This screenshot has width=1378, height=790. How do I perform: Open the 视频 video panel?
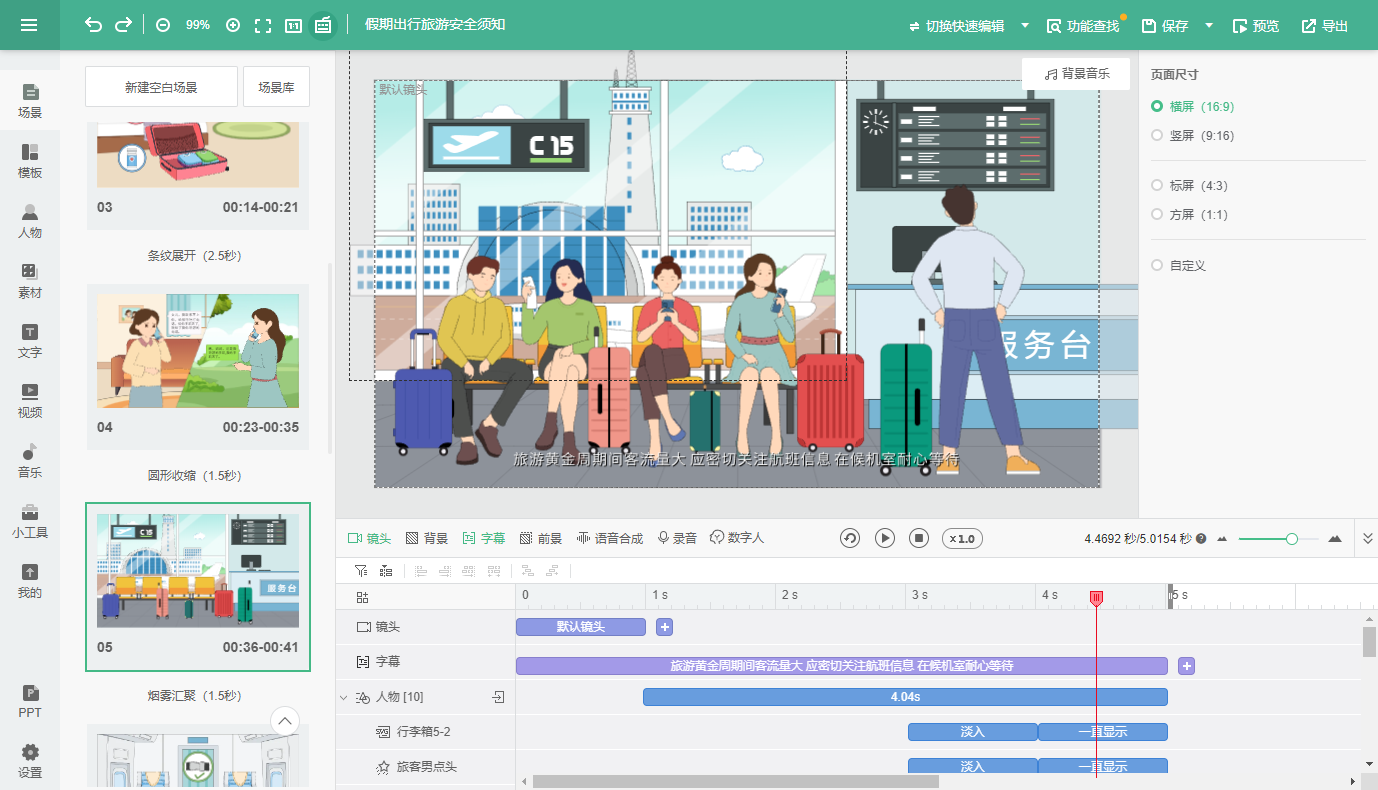coord(30,401)
